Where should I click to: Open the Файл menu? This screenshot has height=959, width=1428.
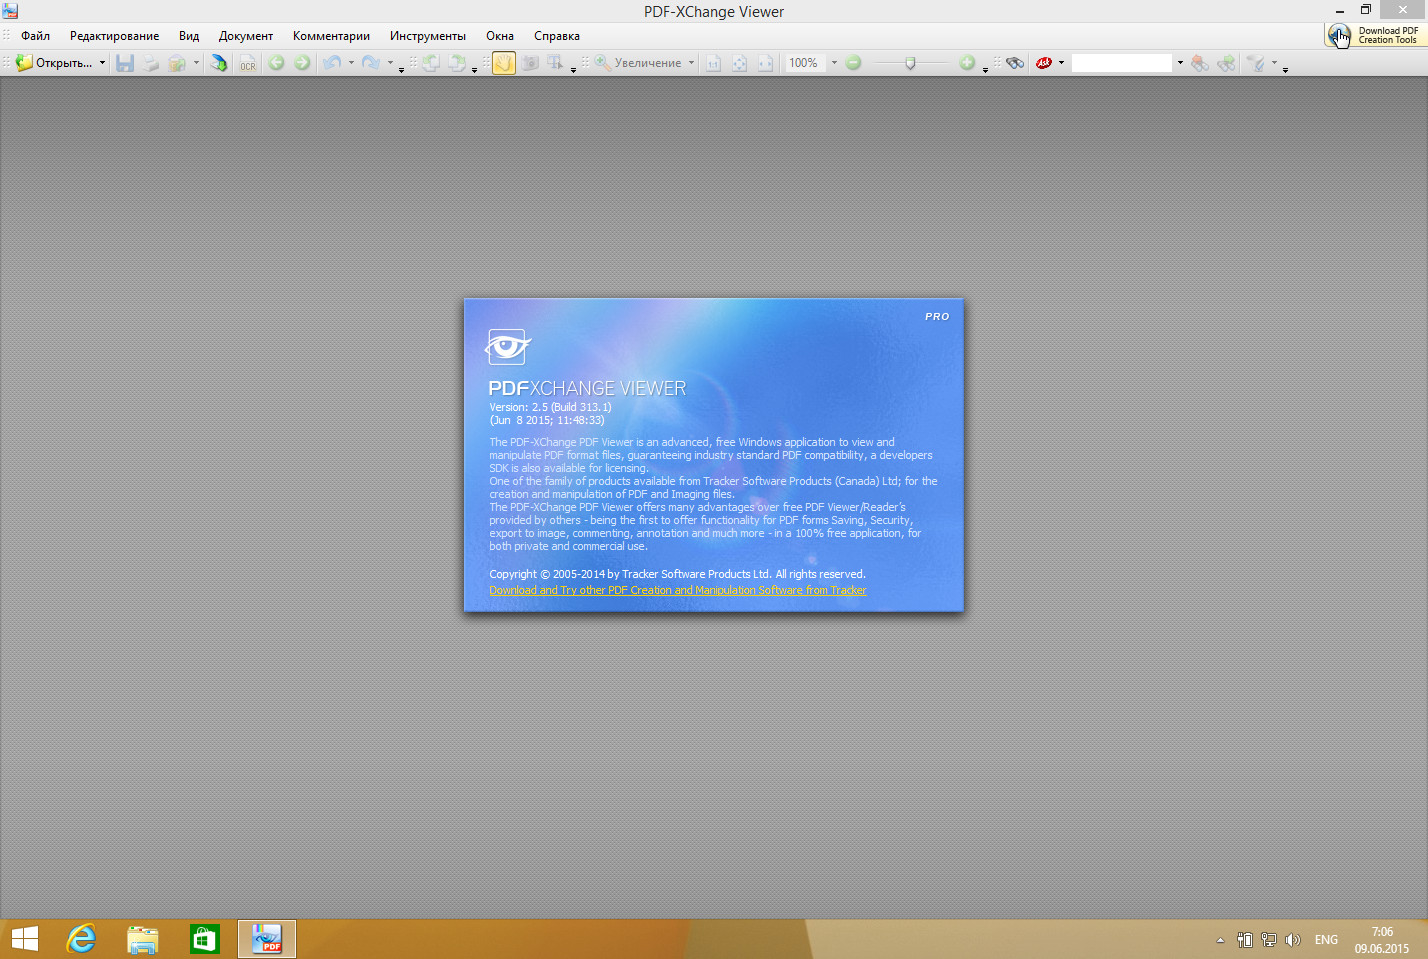click(36, 36)
